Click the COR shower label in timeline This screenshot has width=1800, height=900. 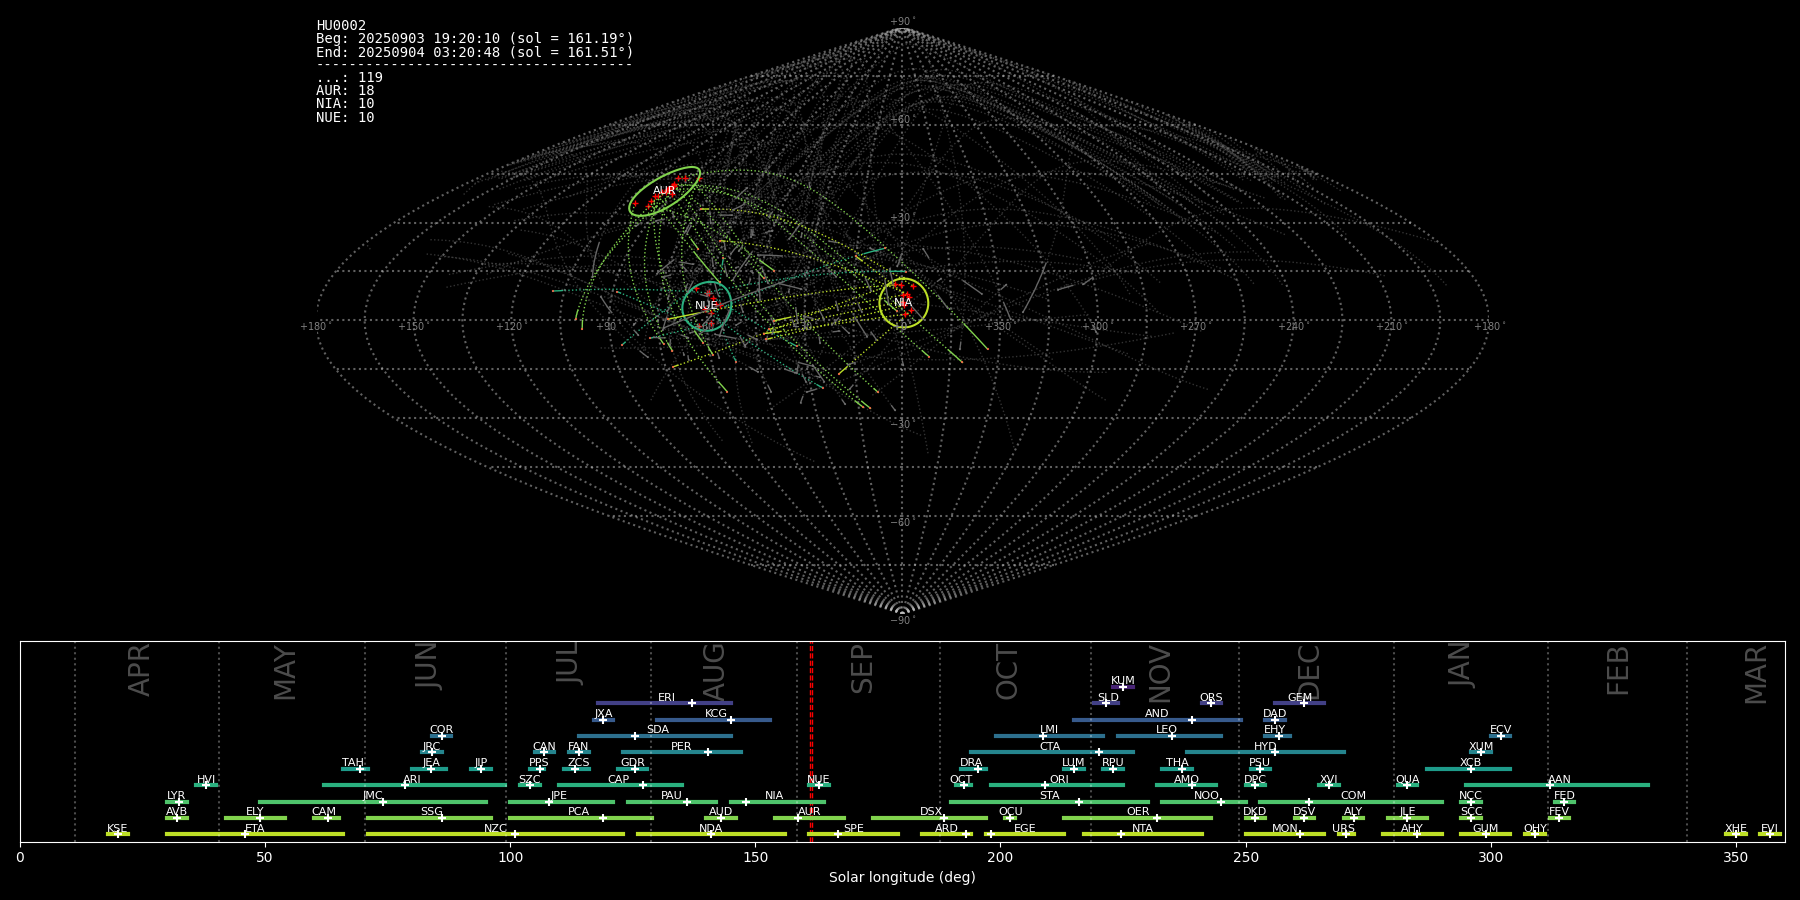point(441,730)
